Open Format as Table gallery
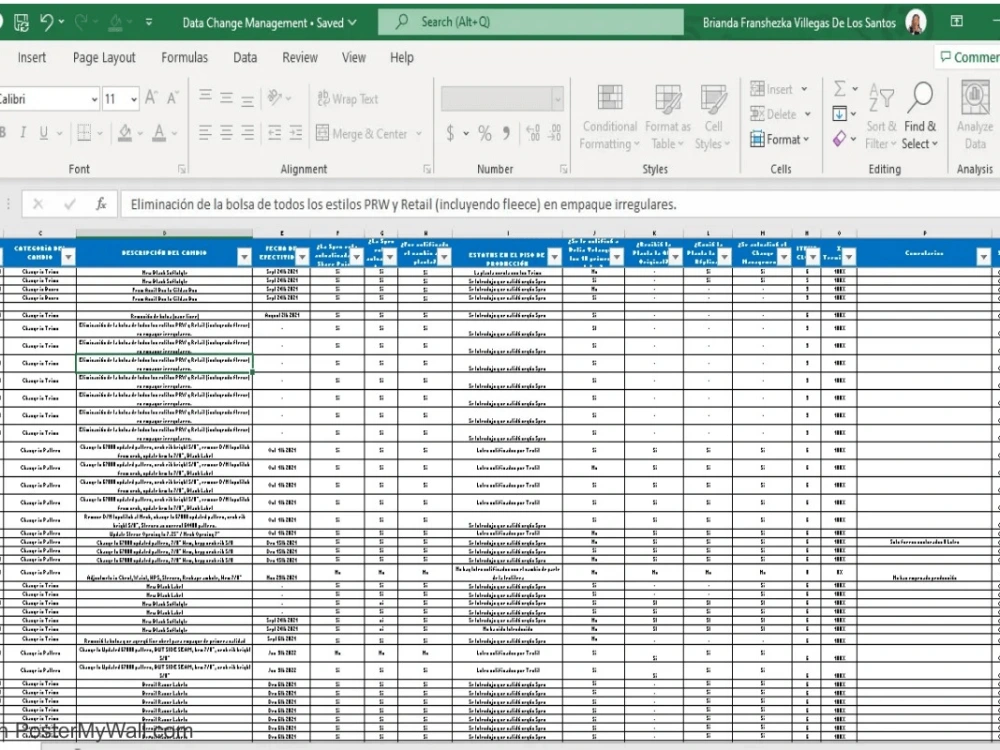1000x750 pixels. click(668, 117)
